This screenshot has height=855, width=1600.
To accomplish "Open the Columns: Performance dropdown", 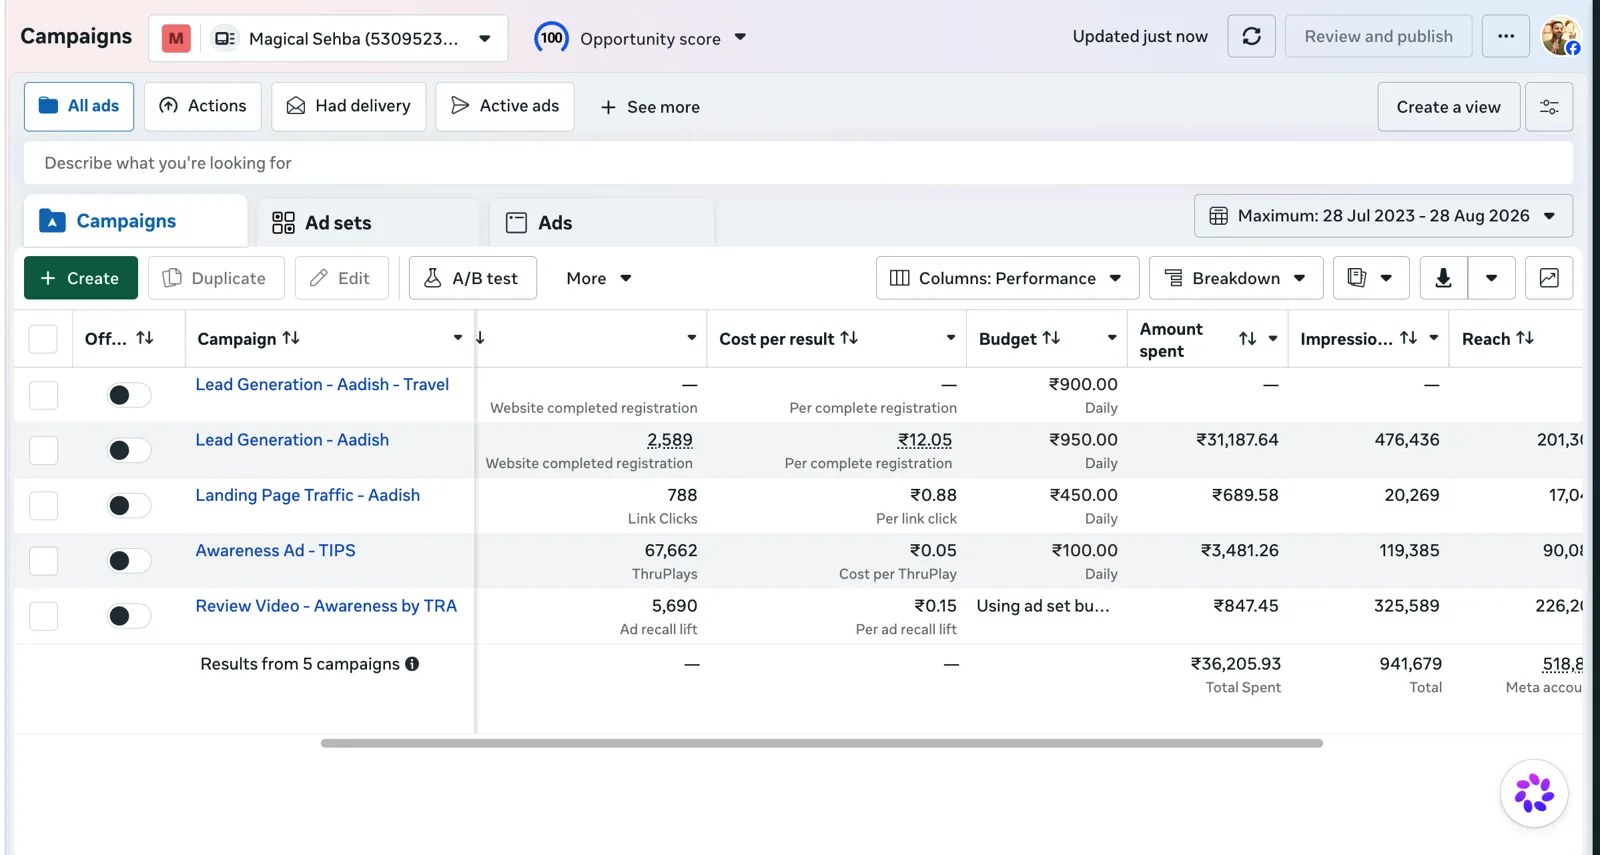I will pyautogui.click(x=1007, y=278).
